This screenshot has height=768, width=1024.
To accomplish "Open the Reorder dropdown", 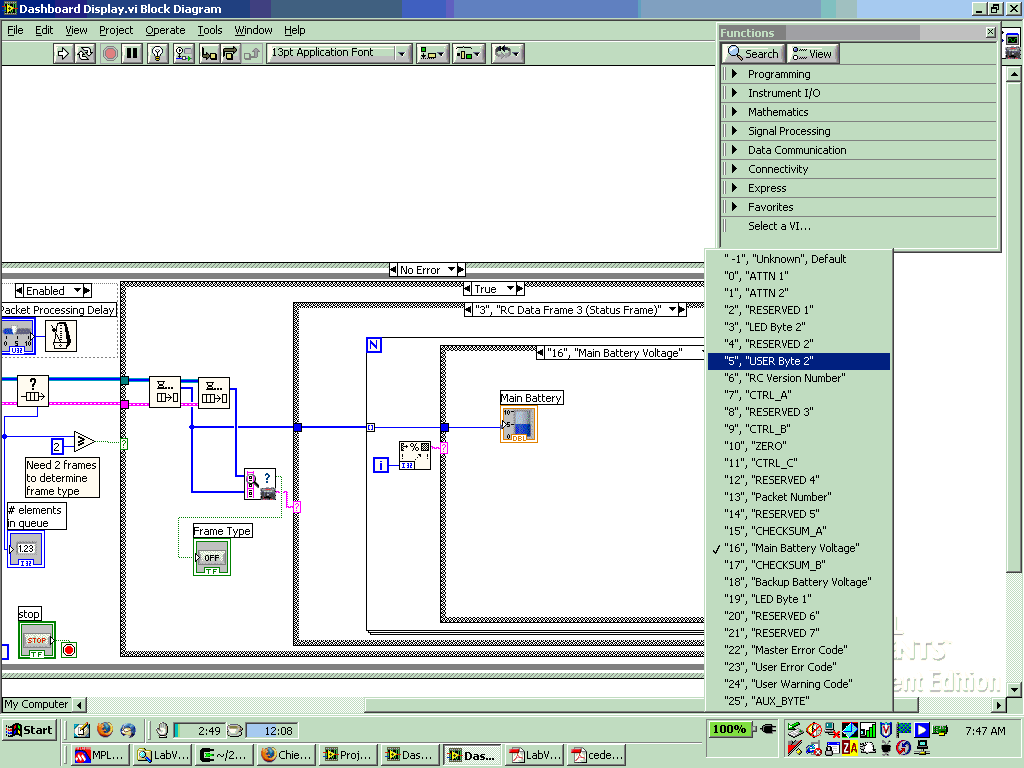I will pos(507,54).
